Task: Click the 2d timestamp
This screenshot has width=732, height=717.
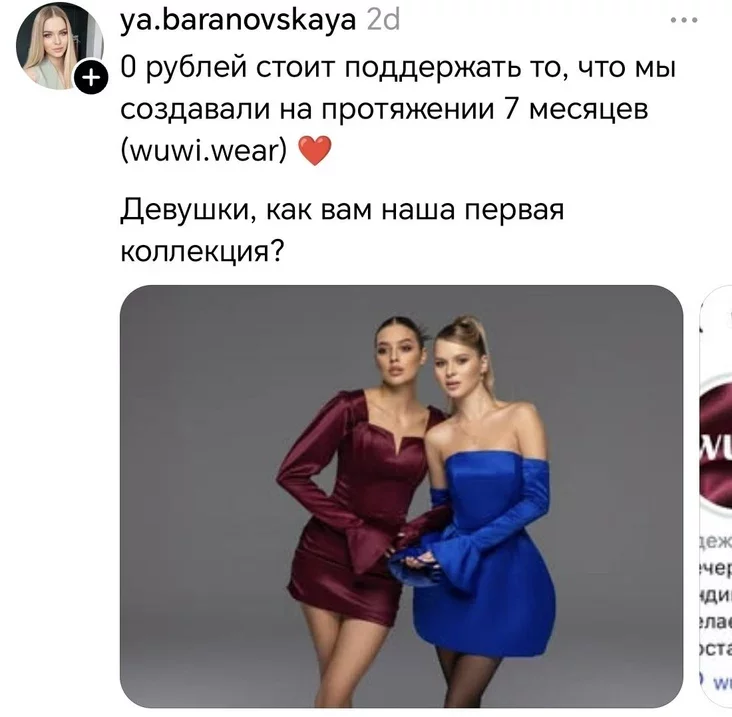Action: pyautogui.click(x=383, y=20)
